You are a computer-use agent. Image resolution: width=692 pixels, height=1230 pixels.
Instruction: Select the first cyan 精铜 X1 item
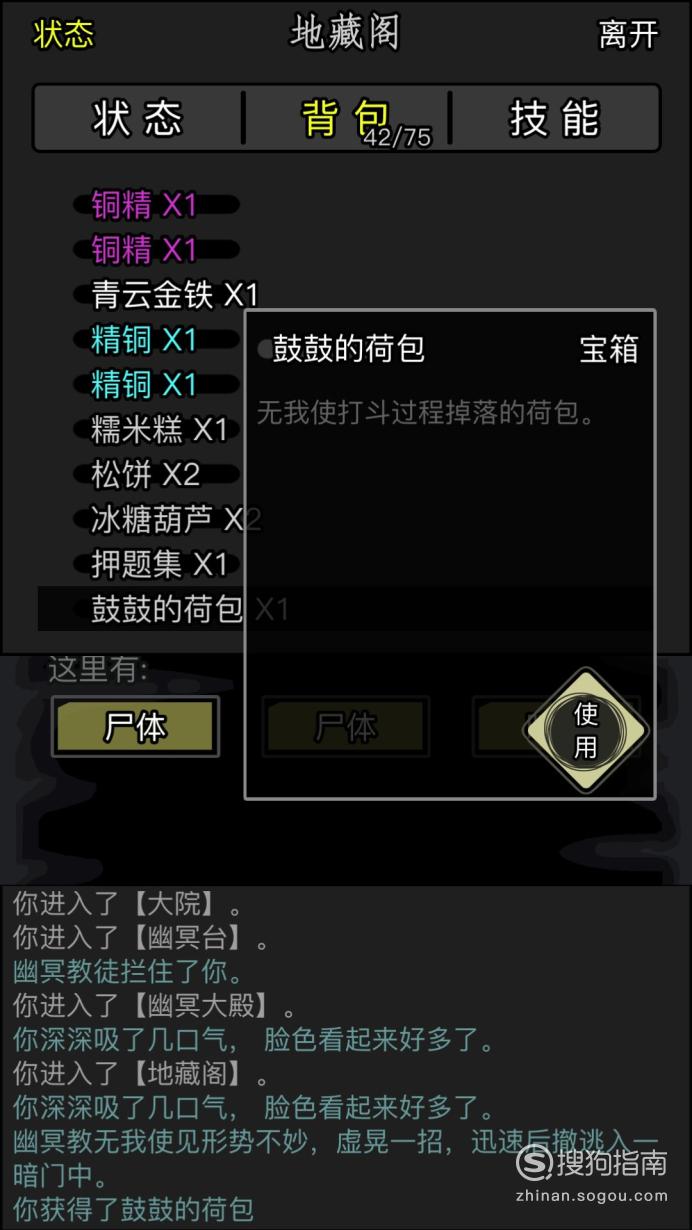tap(144, 339)
